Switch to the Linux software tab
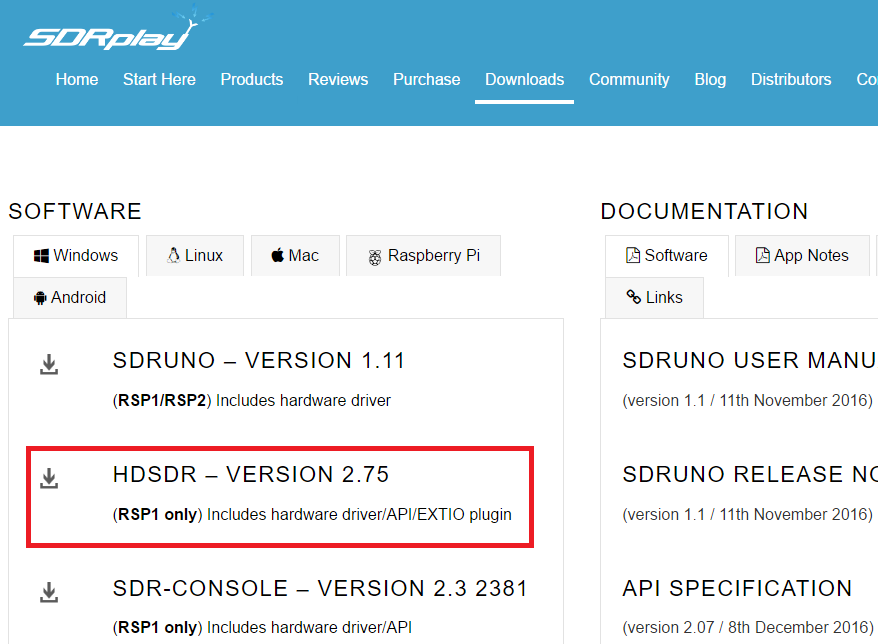The image size is (878, 644). (x=195, y=256)
